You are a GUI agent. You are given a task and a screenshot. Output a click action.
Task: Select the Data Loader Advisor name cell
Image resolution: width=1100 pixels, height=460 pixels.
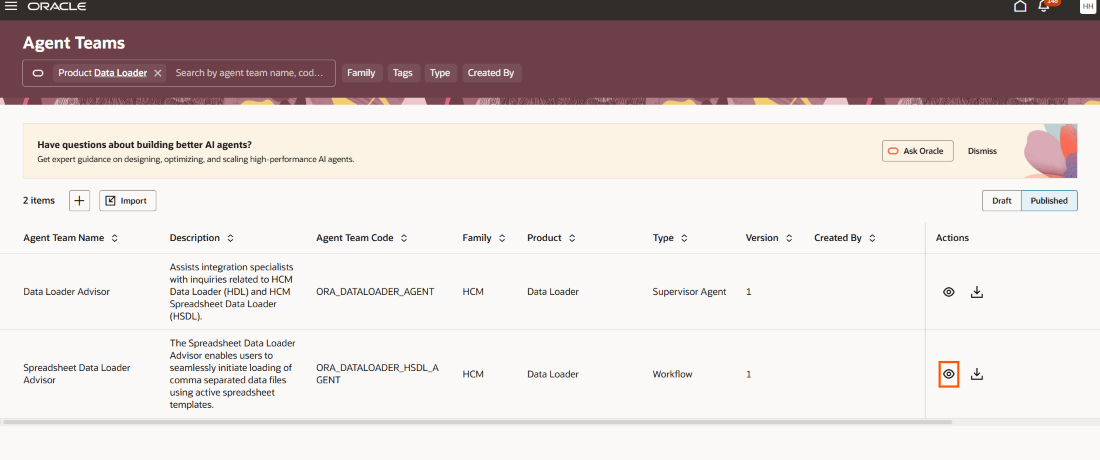[67, 292]
